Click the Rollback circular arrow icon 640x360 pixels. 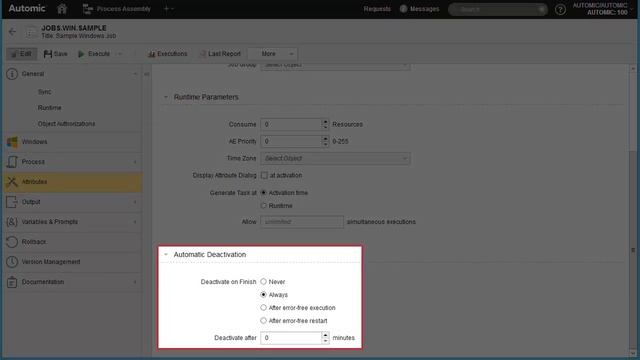pos(12,242)
